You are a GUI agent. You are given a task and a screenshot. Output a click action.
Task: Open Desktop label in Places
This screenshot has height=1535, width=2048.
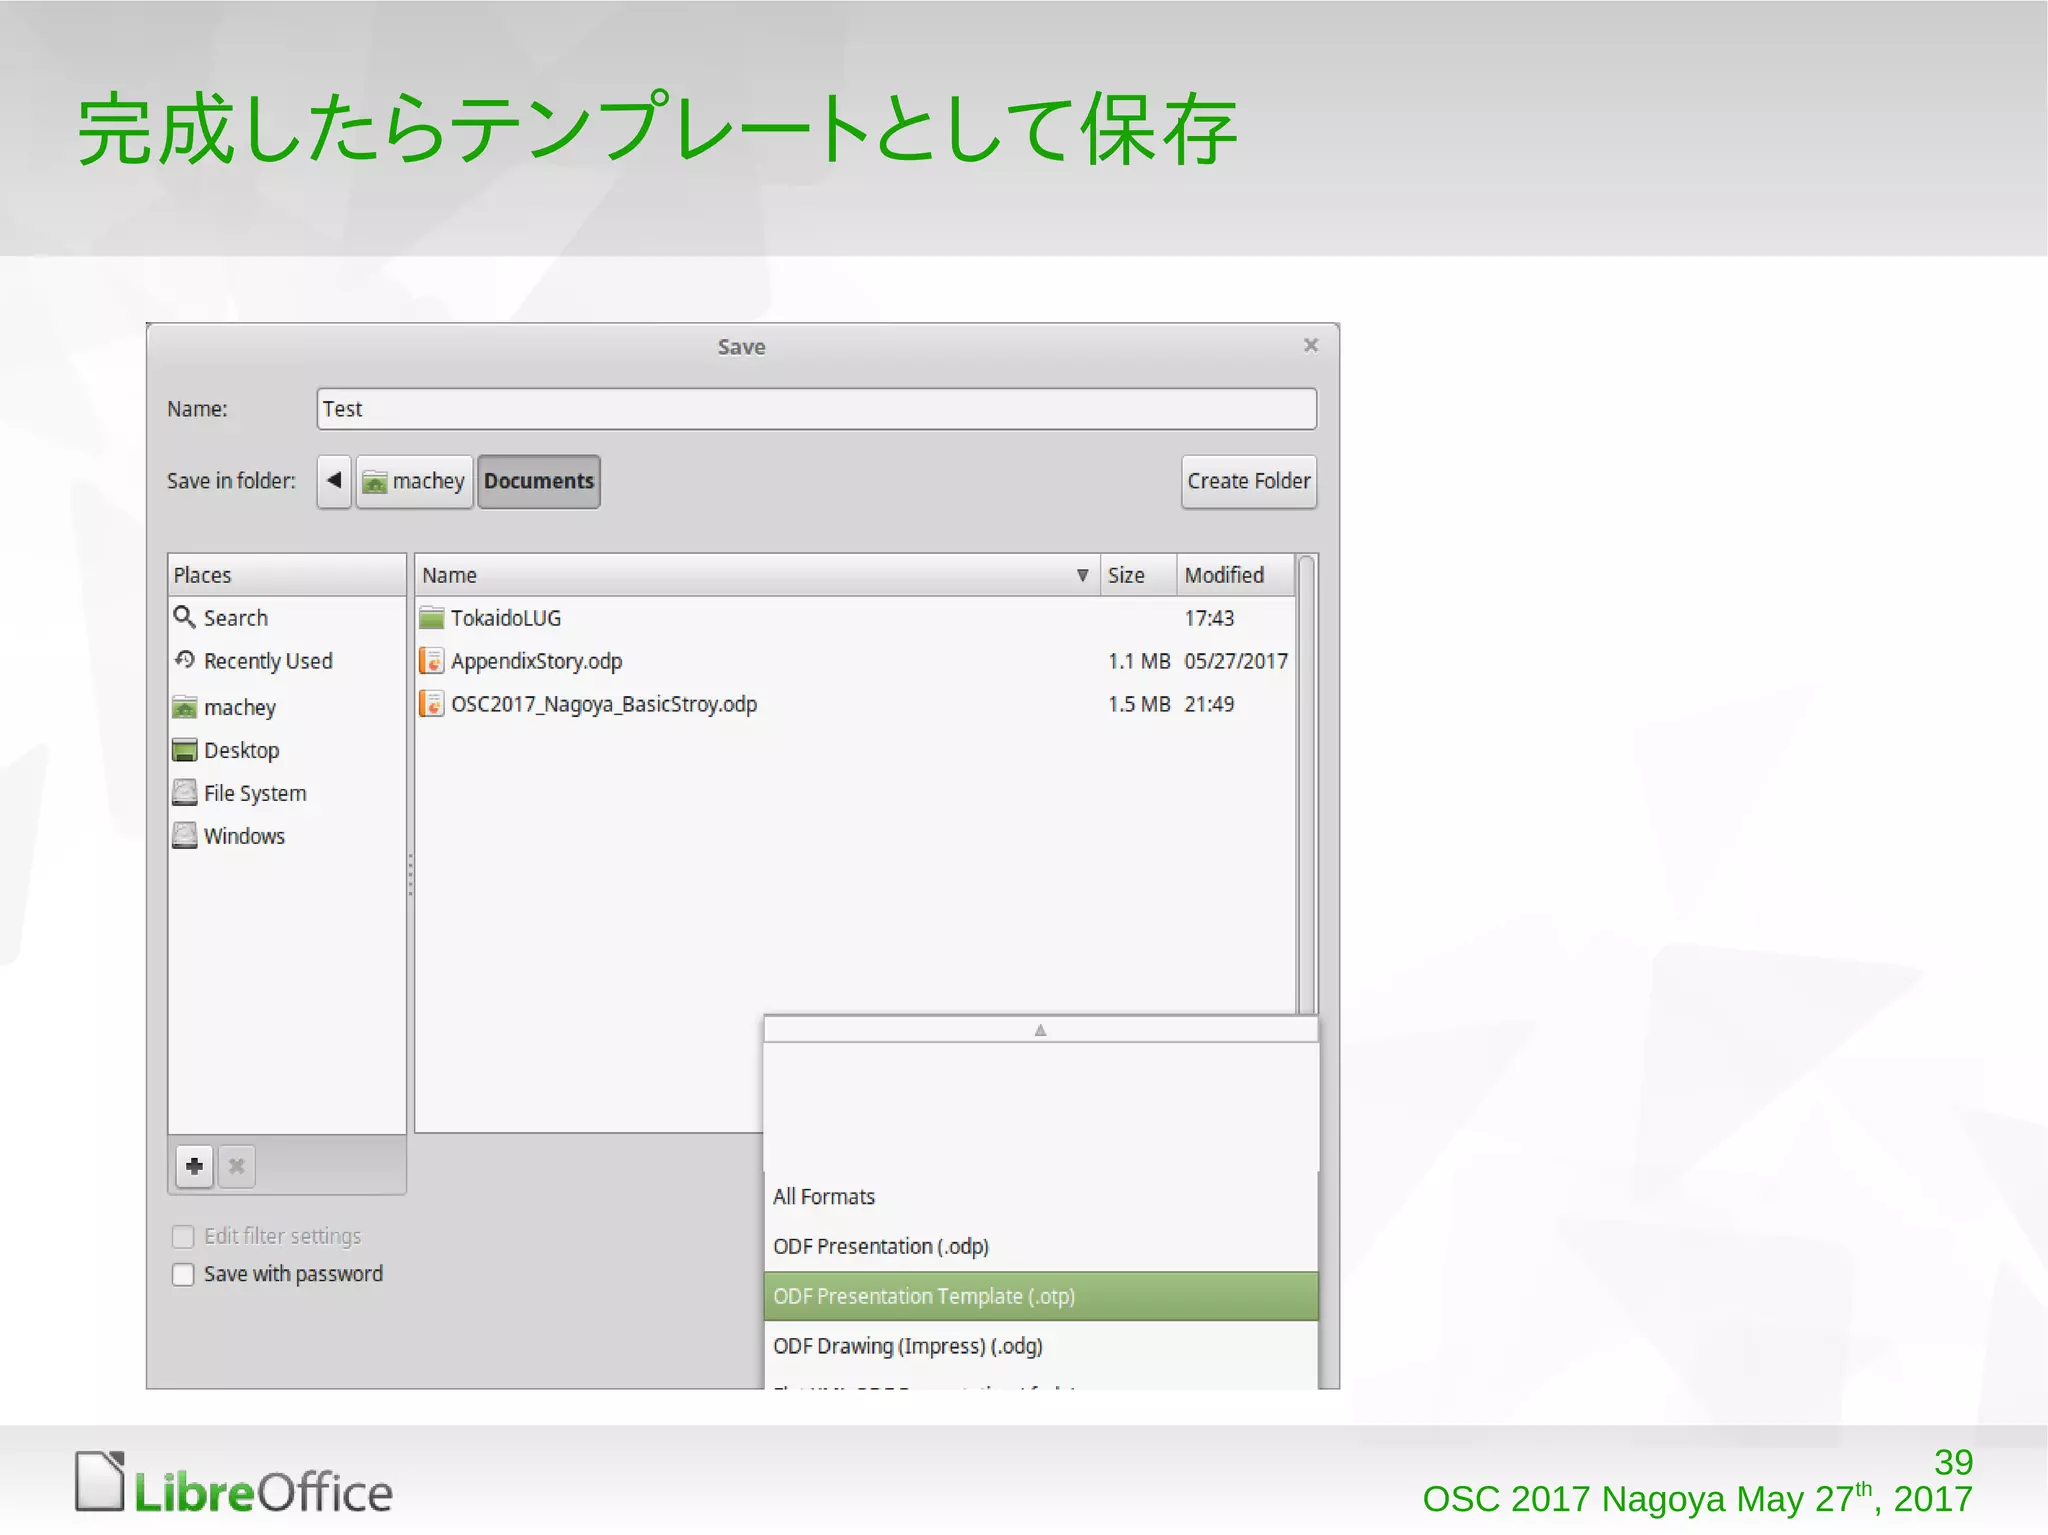tap(242, 750)
